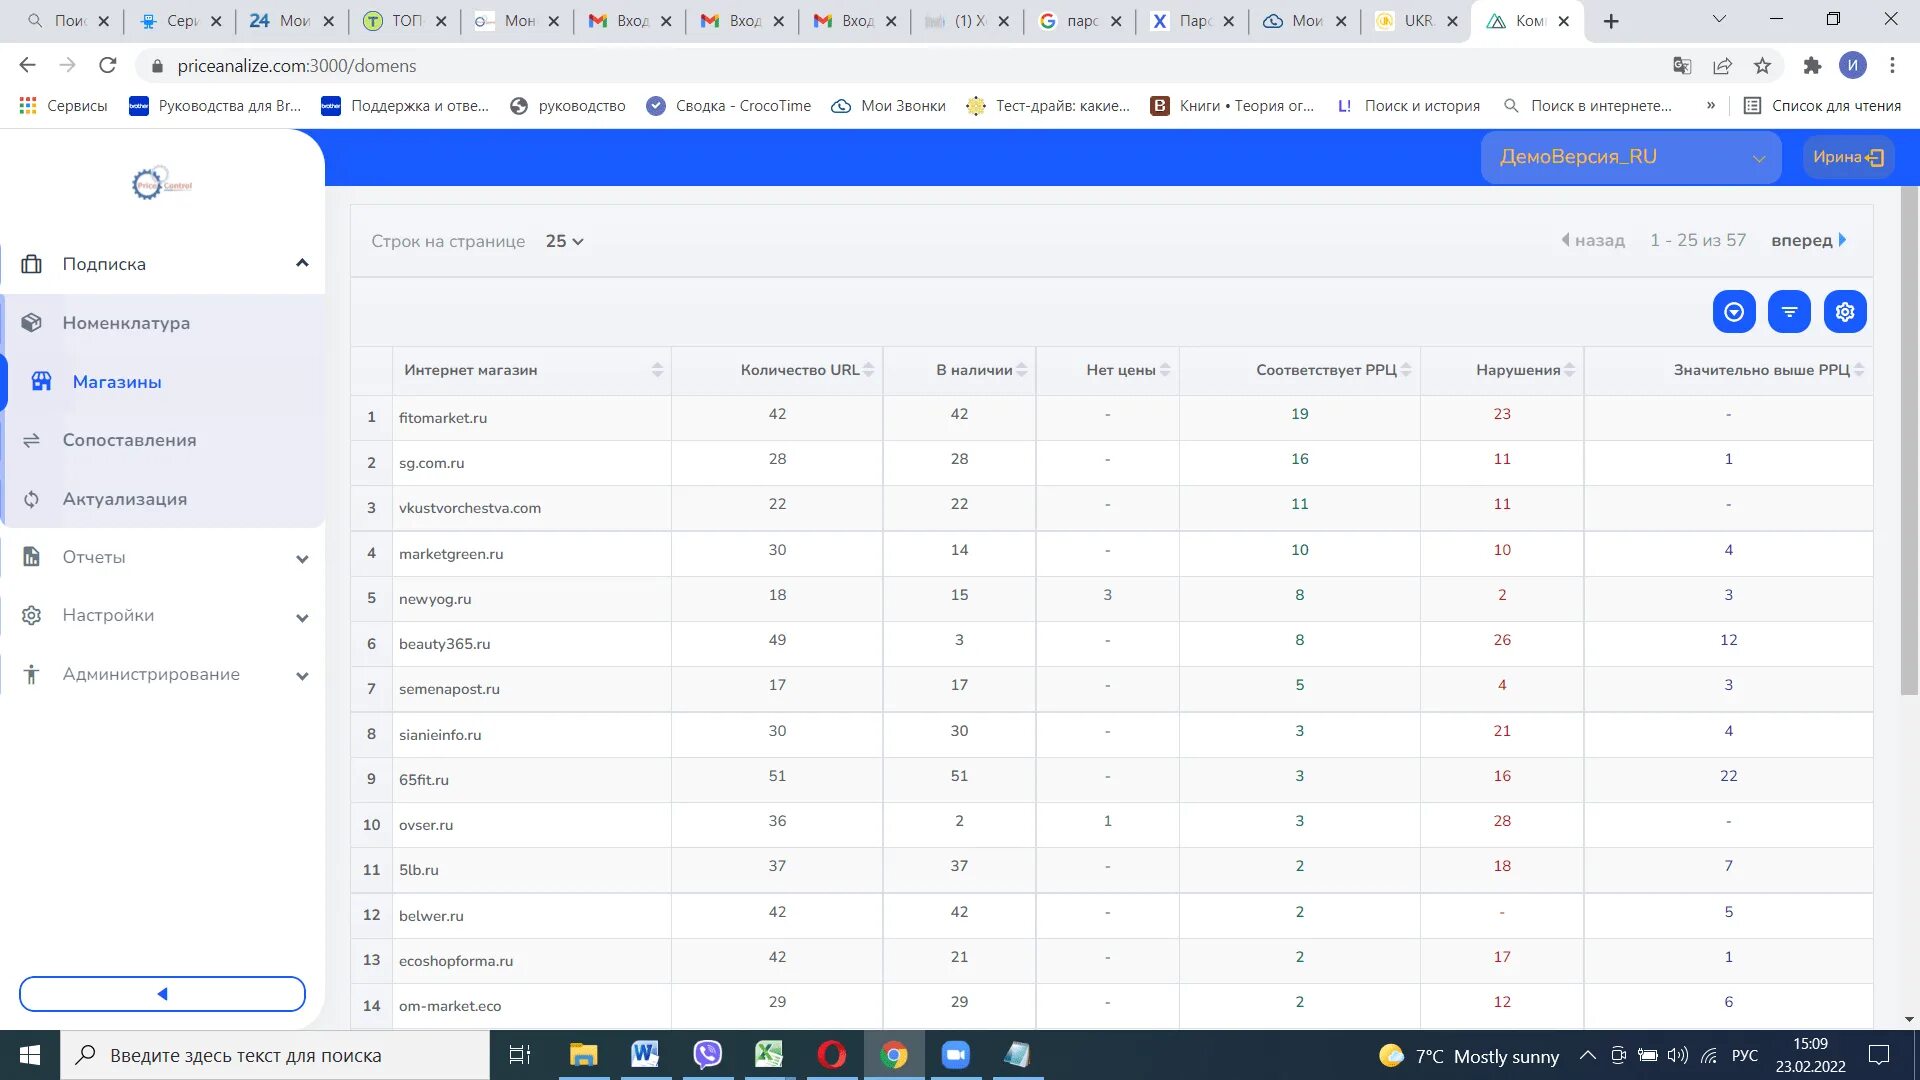Expand the Администрирование menu
Screen dimensions: 1920x1080
coord(302,675)
